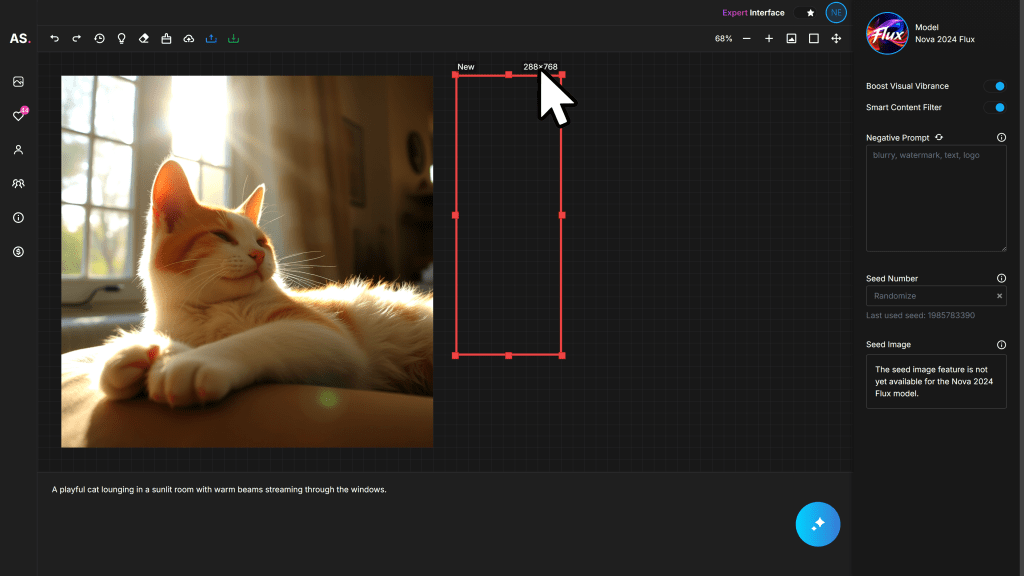The width and height of the screenshot is (1024, 576).
Task: Click the undo arrow in toolbar
Action: tap(55, 39)
